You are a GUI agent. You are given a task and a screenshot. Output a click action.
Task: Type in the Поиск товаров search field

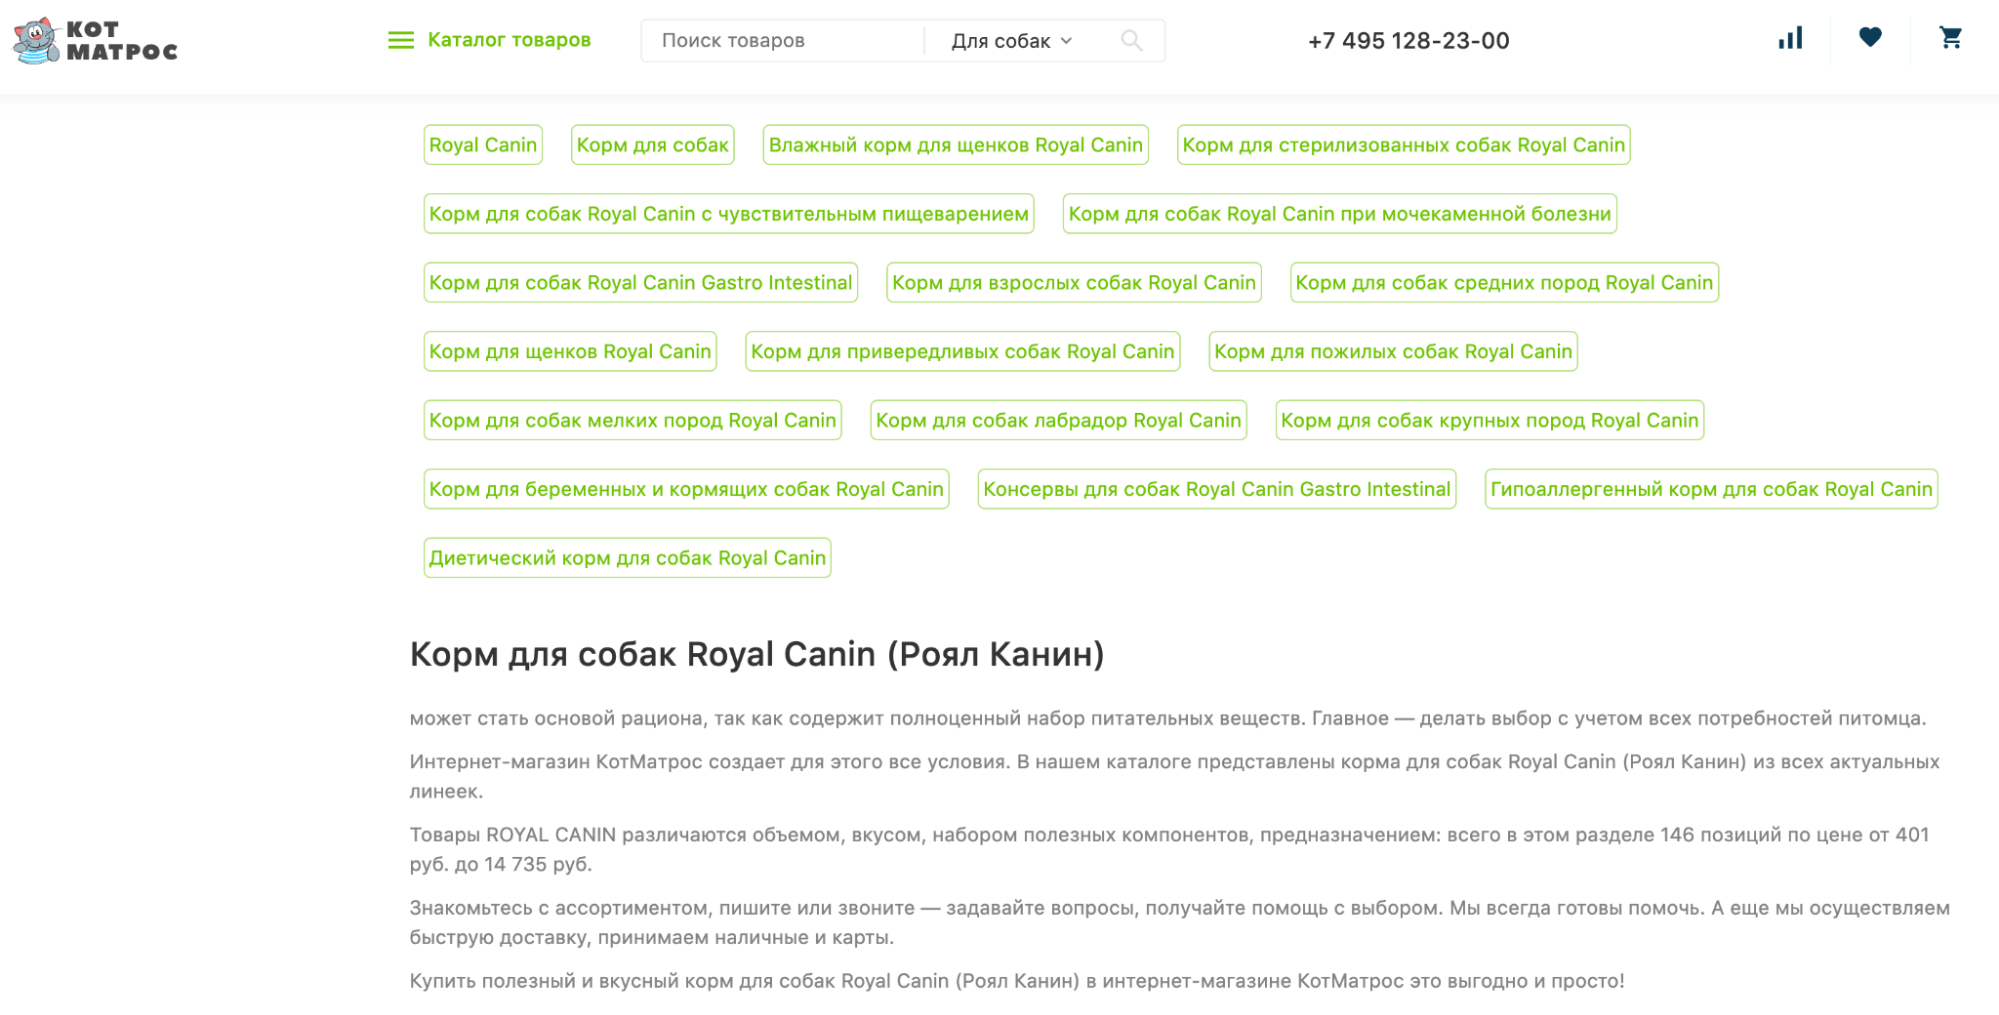pos(780,41)
